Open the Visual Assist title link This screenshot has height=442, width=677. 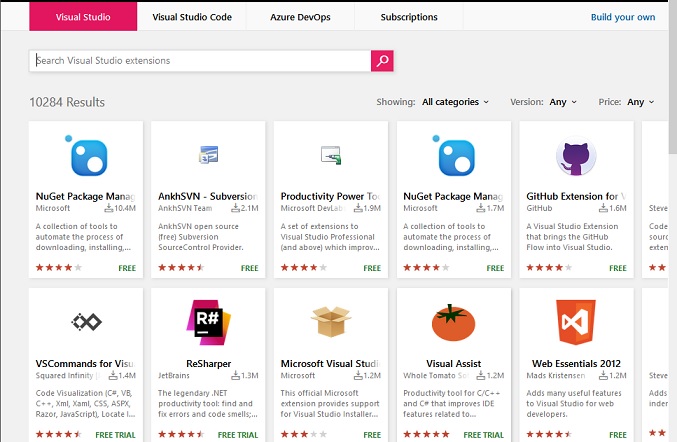point(453,364)
